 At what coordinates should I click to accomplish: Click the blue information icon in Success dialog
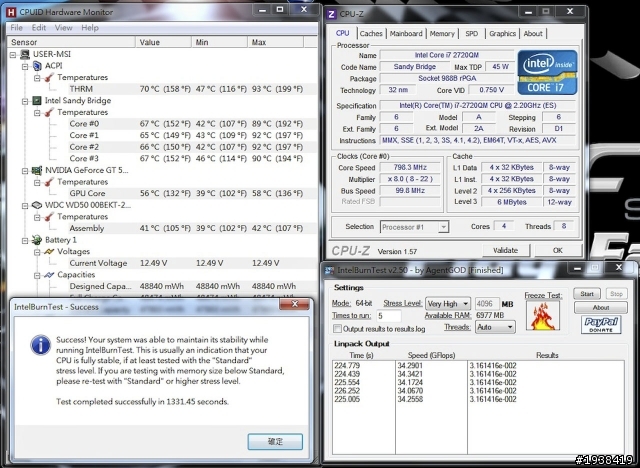tap(41, 345)
